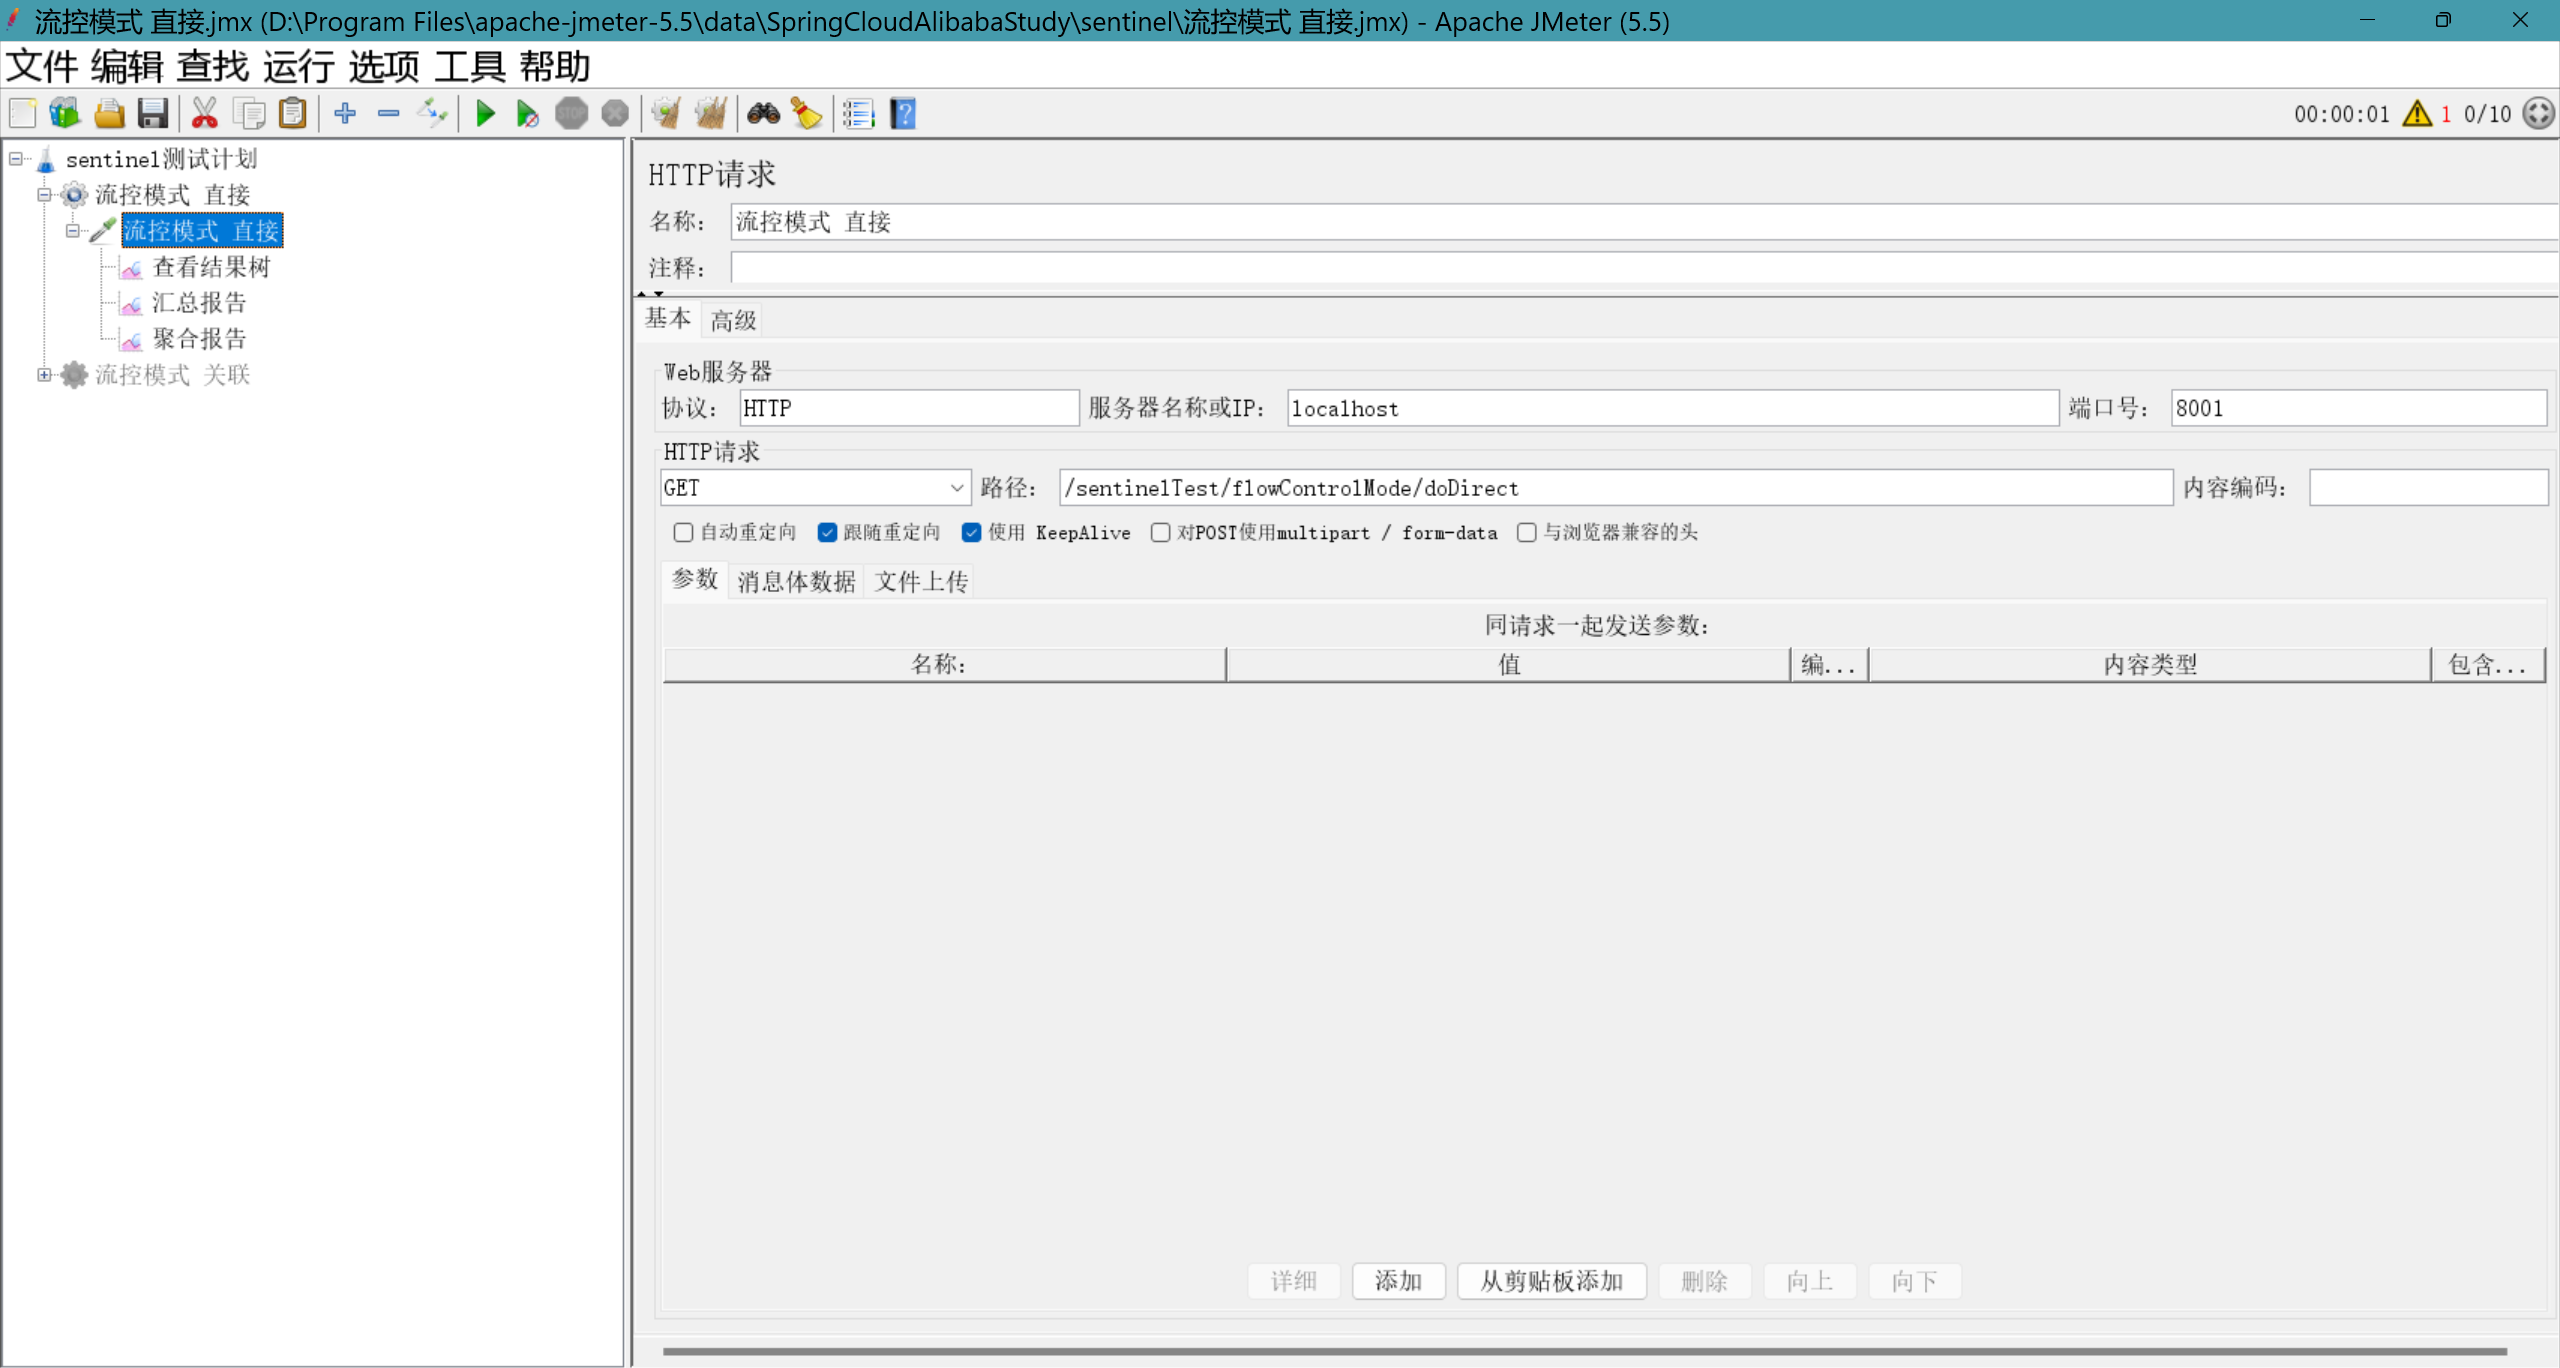This screenshot has height=1368, width=2560.
Task: Start the test plan with green play icon
Action: pyautogui.click(x=485, y=113)
